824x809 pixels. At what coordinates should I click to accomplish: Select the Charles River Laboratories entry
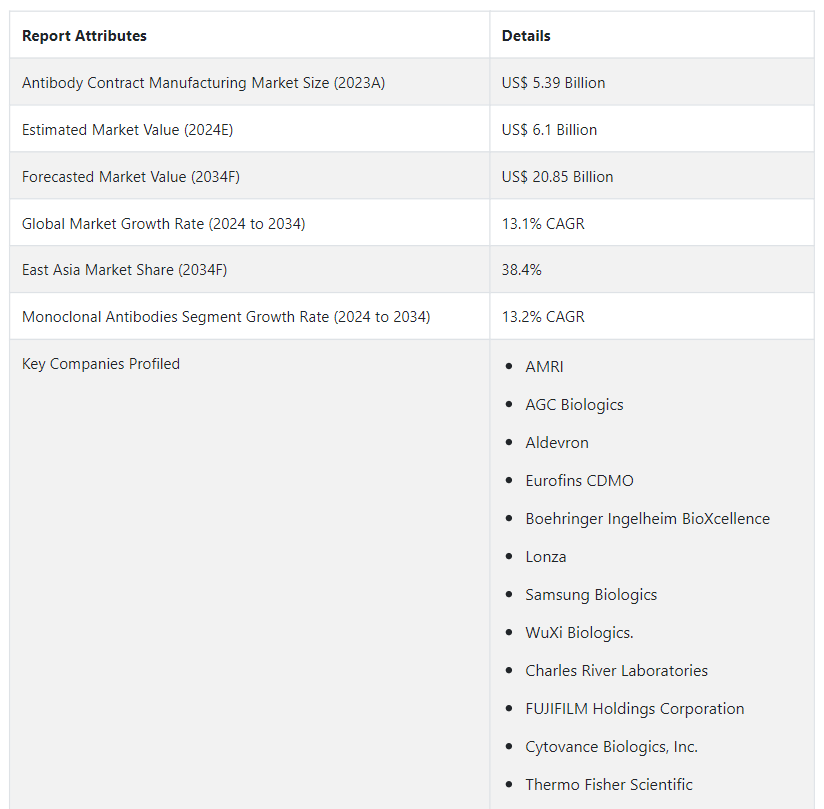point(616,671)
